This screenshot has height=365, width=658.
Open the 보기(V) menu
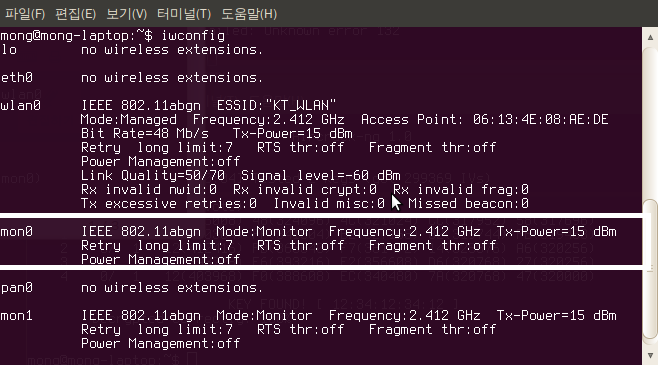126,14
